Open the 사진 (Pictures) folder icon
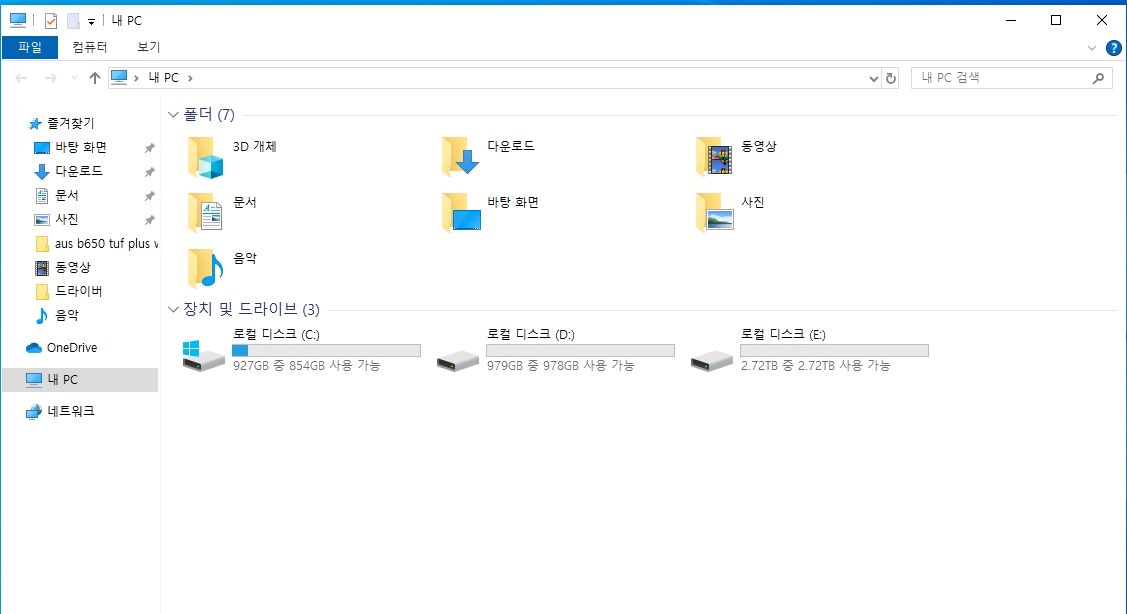This screenshot has width=1127, height=614. [715, 211]
